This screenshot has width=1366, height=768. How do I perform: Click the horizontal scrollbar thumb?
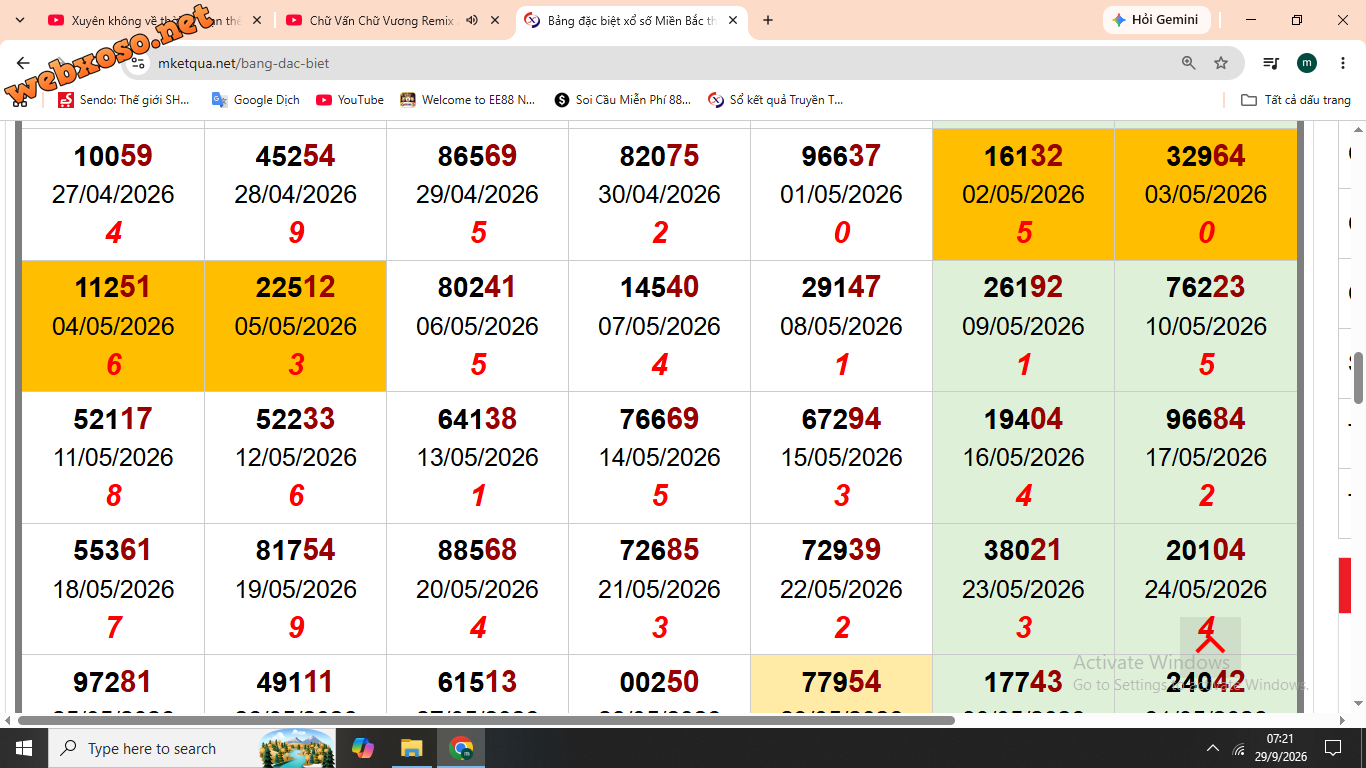point(486,720)
